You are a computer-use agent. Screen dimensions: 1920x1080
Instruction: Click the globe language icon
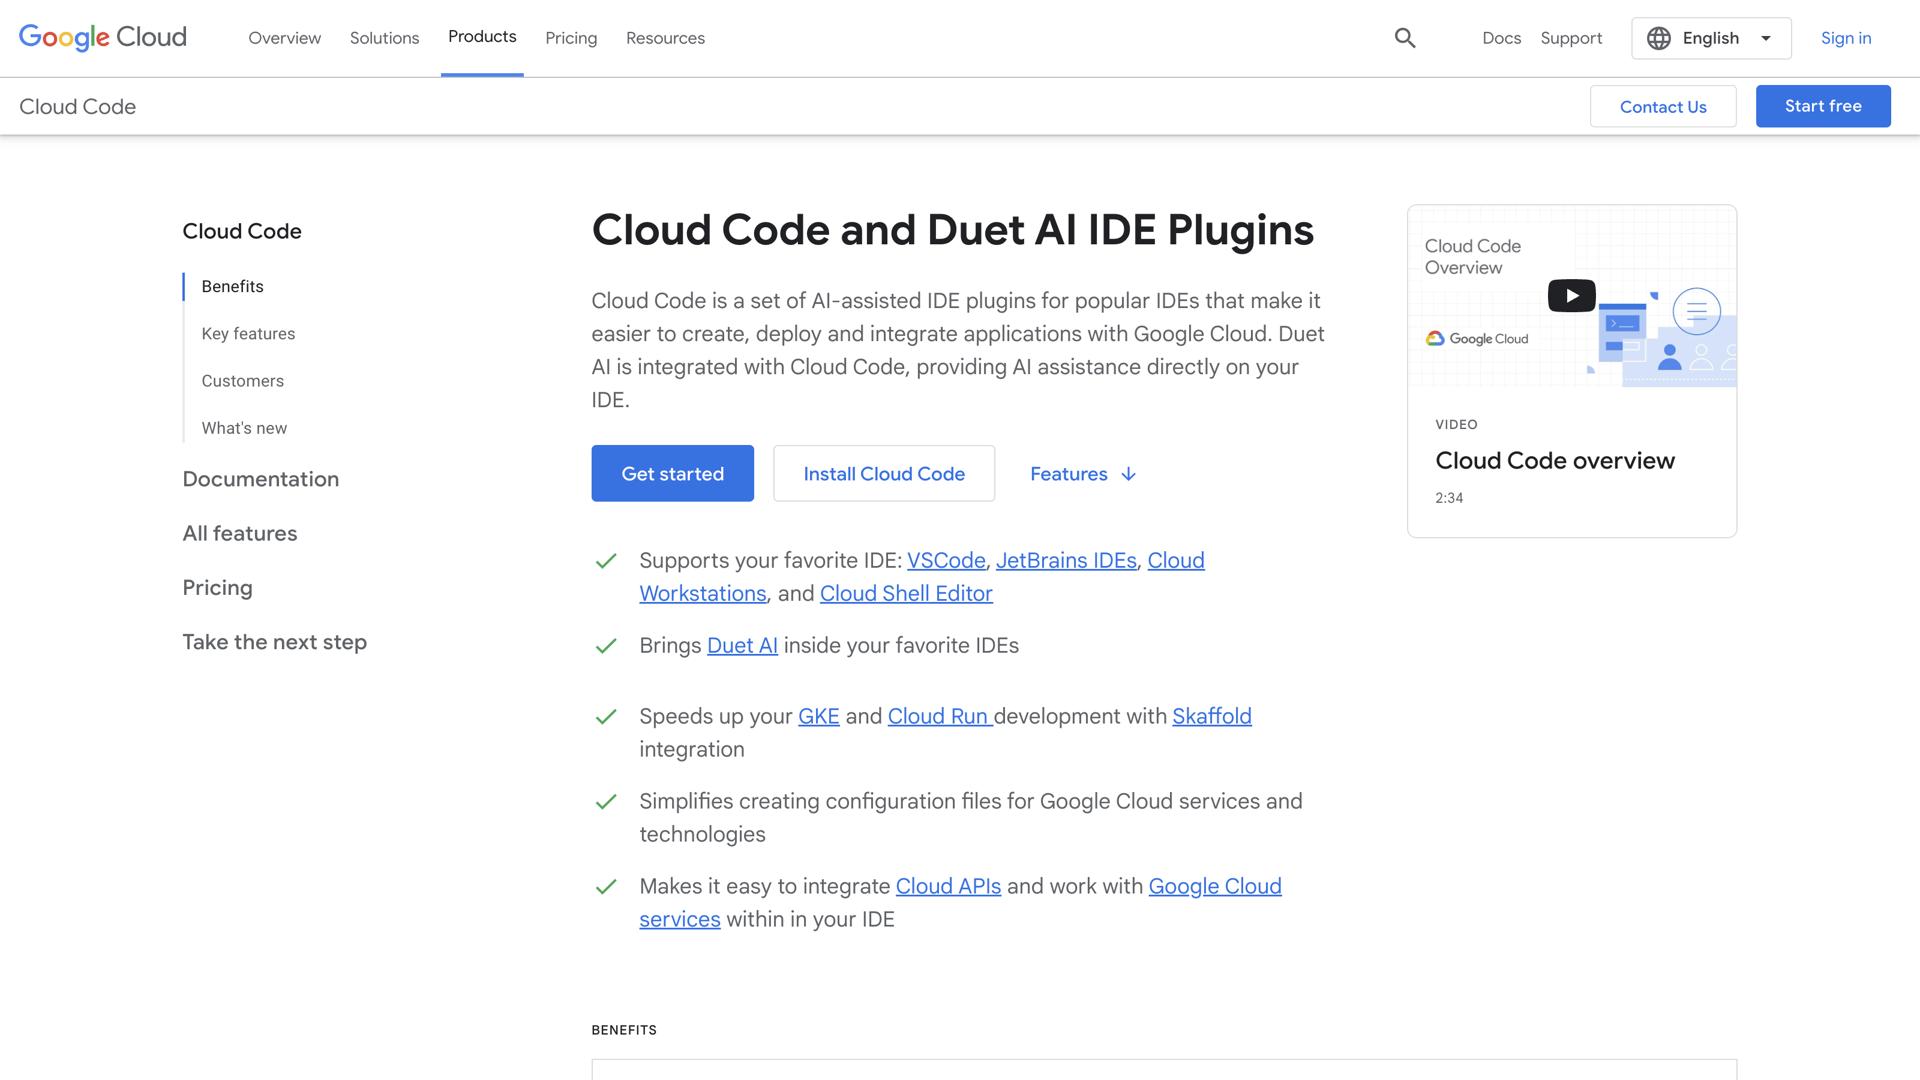coord(1658,37)
